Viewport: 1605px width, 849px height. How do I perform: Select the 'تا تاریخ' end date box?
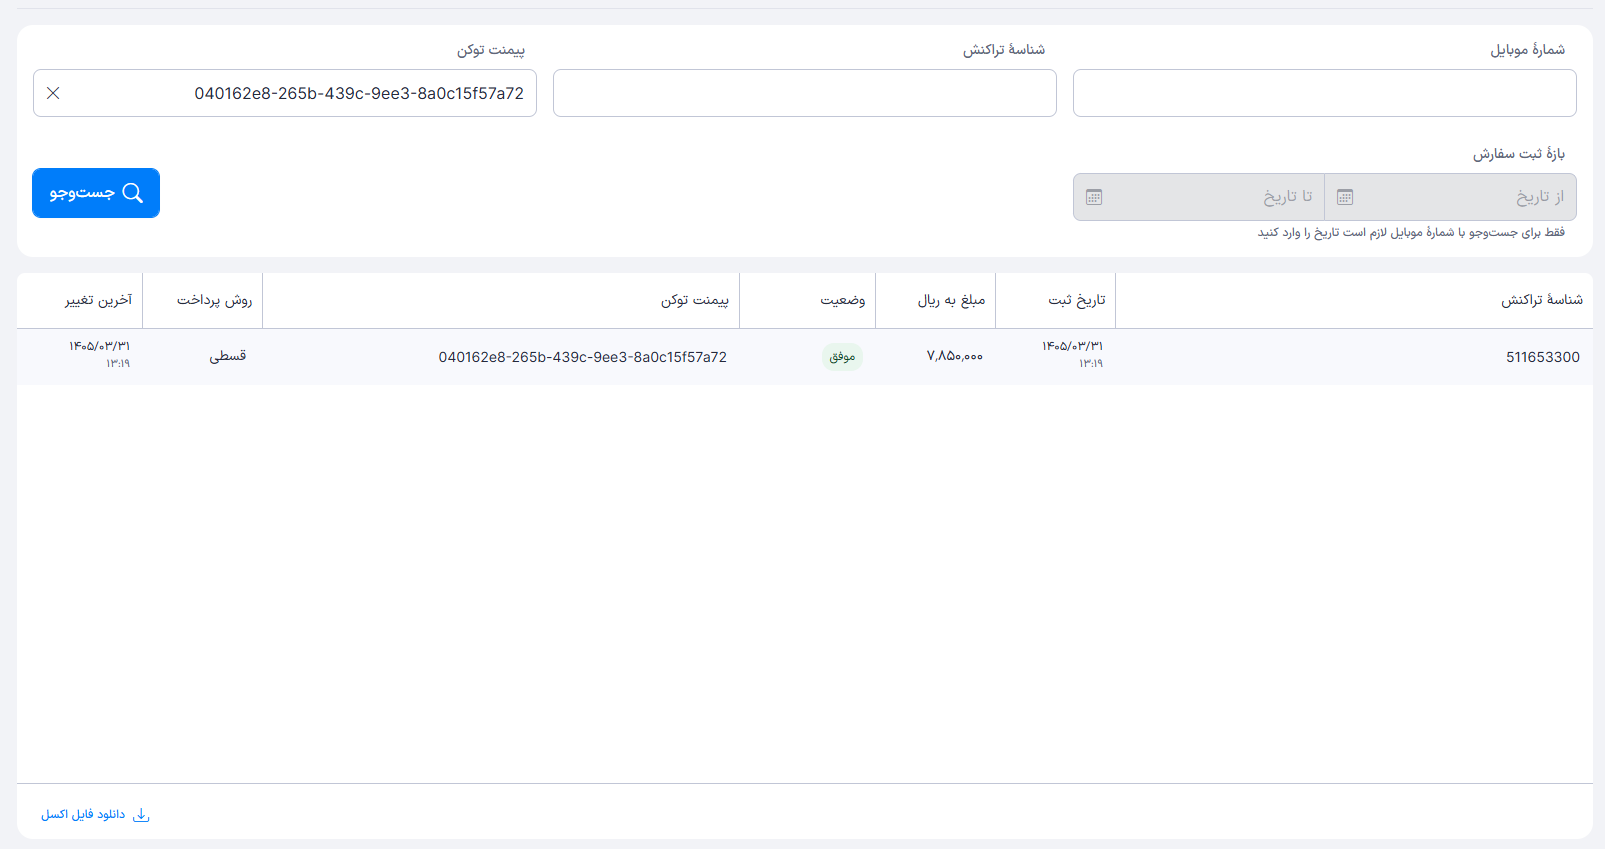tap(1199, 197)
